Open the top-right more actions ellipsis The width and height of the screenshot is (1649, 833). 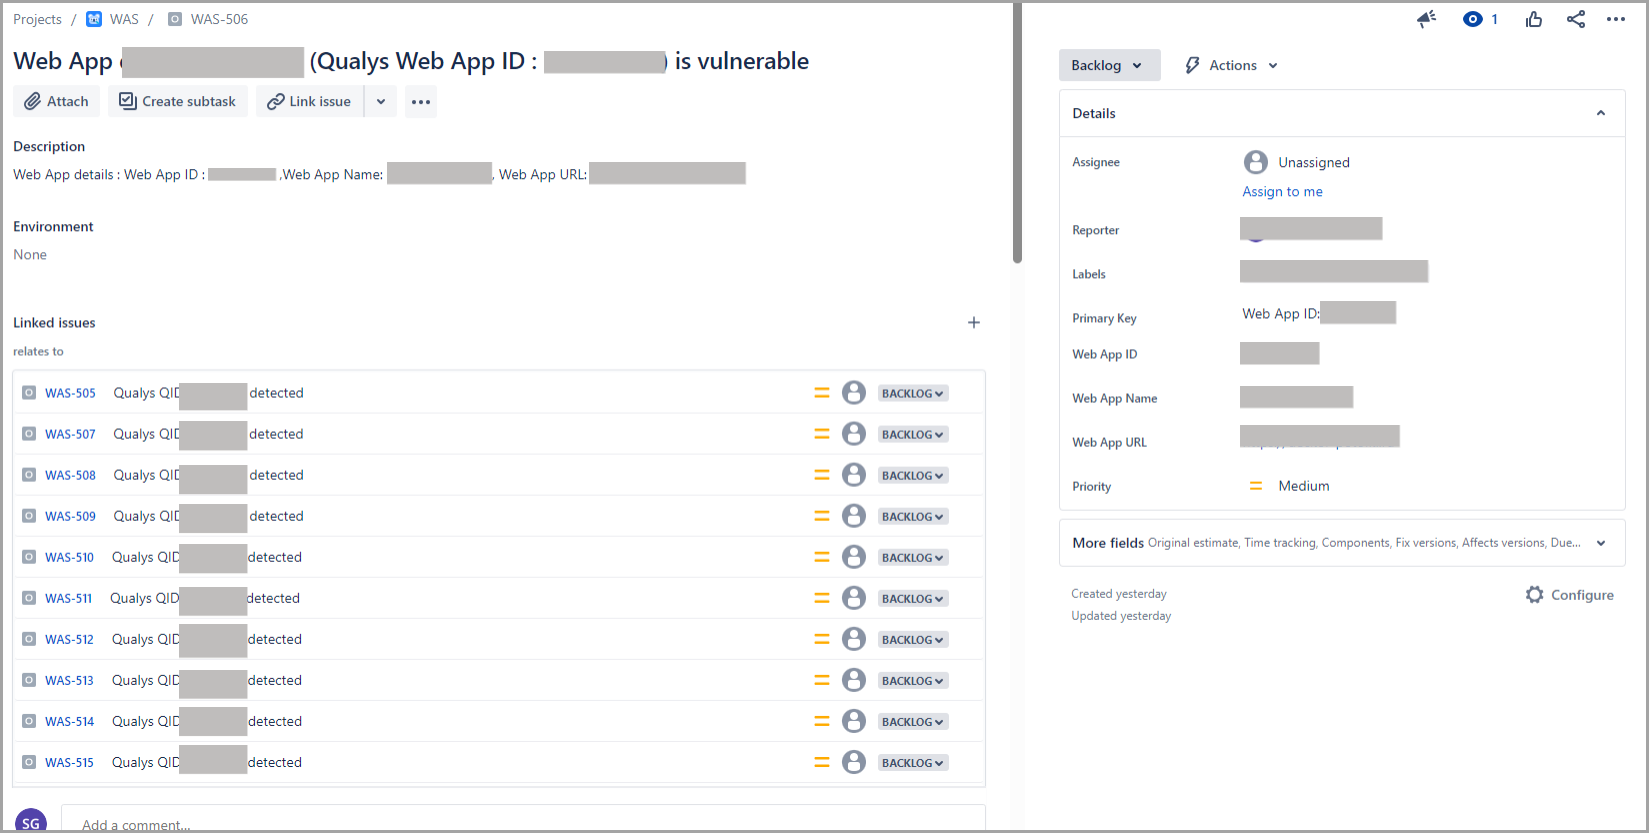[x=1616, y=19]
